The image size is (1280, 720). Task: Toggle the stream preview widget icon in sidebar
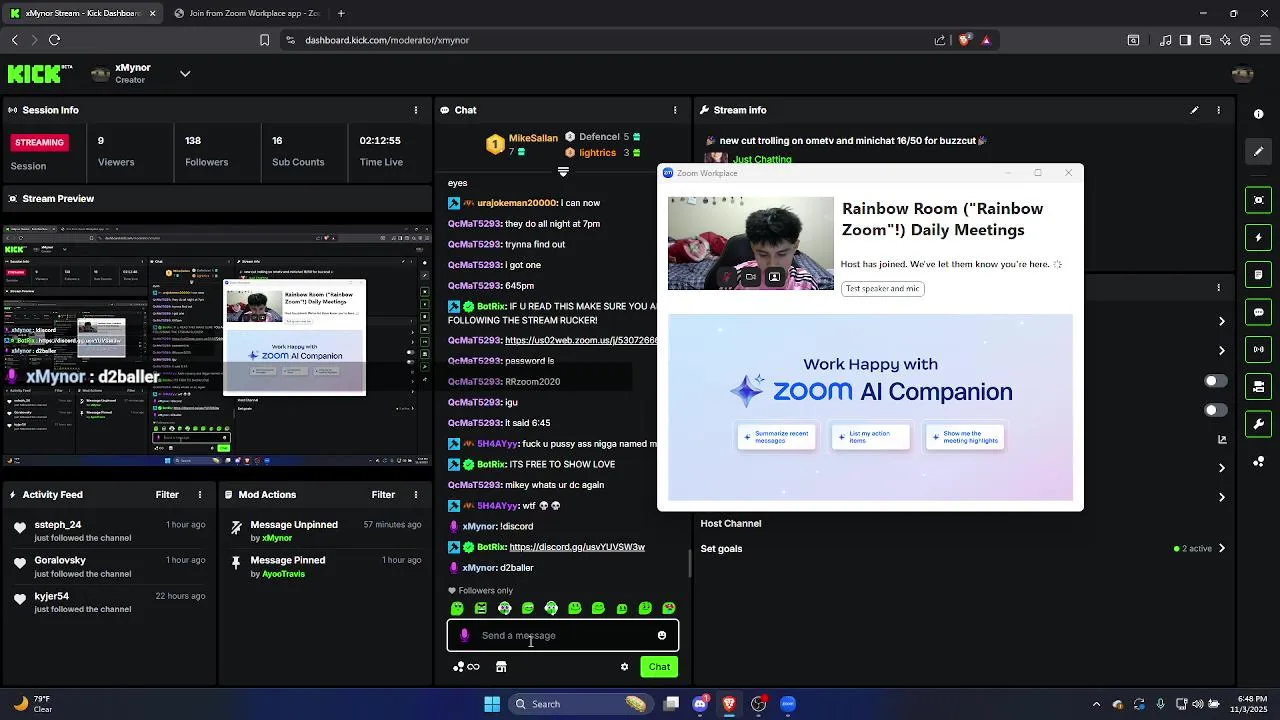click(1259, 200)
